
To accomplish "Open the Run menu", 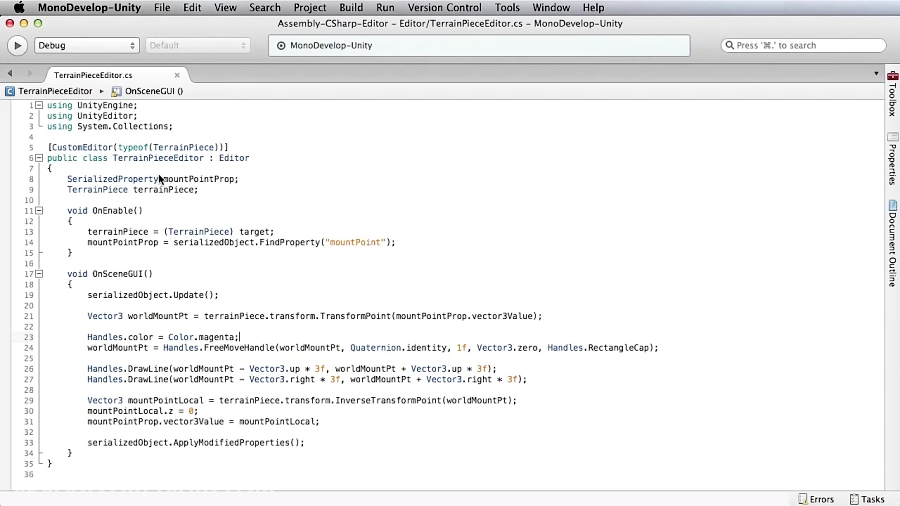I will (x=385, y=7).
